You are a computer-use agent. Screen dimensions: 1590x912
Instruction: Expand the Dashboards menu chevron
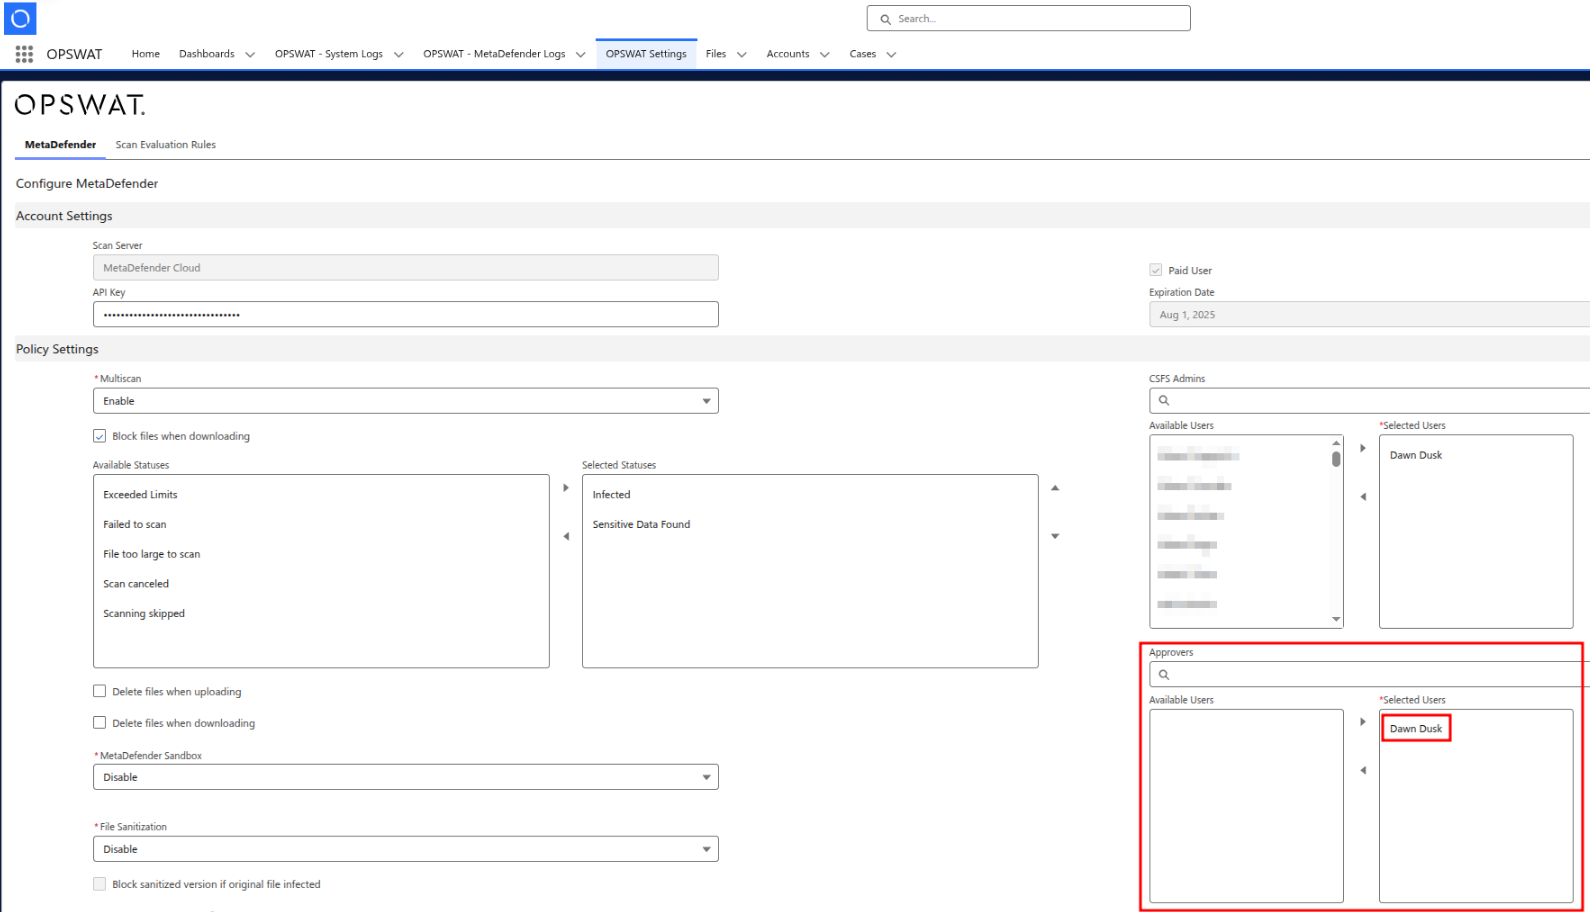click(x=250, y=55)
